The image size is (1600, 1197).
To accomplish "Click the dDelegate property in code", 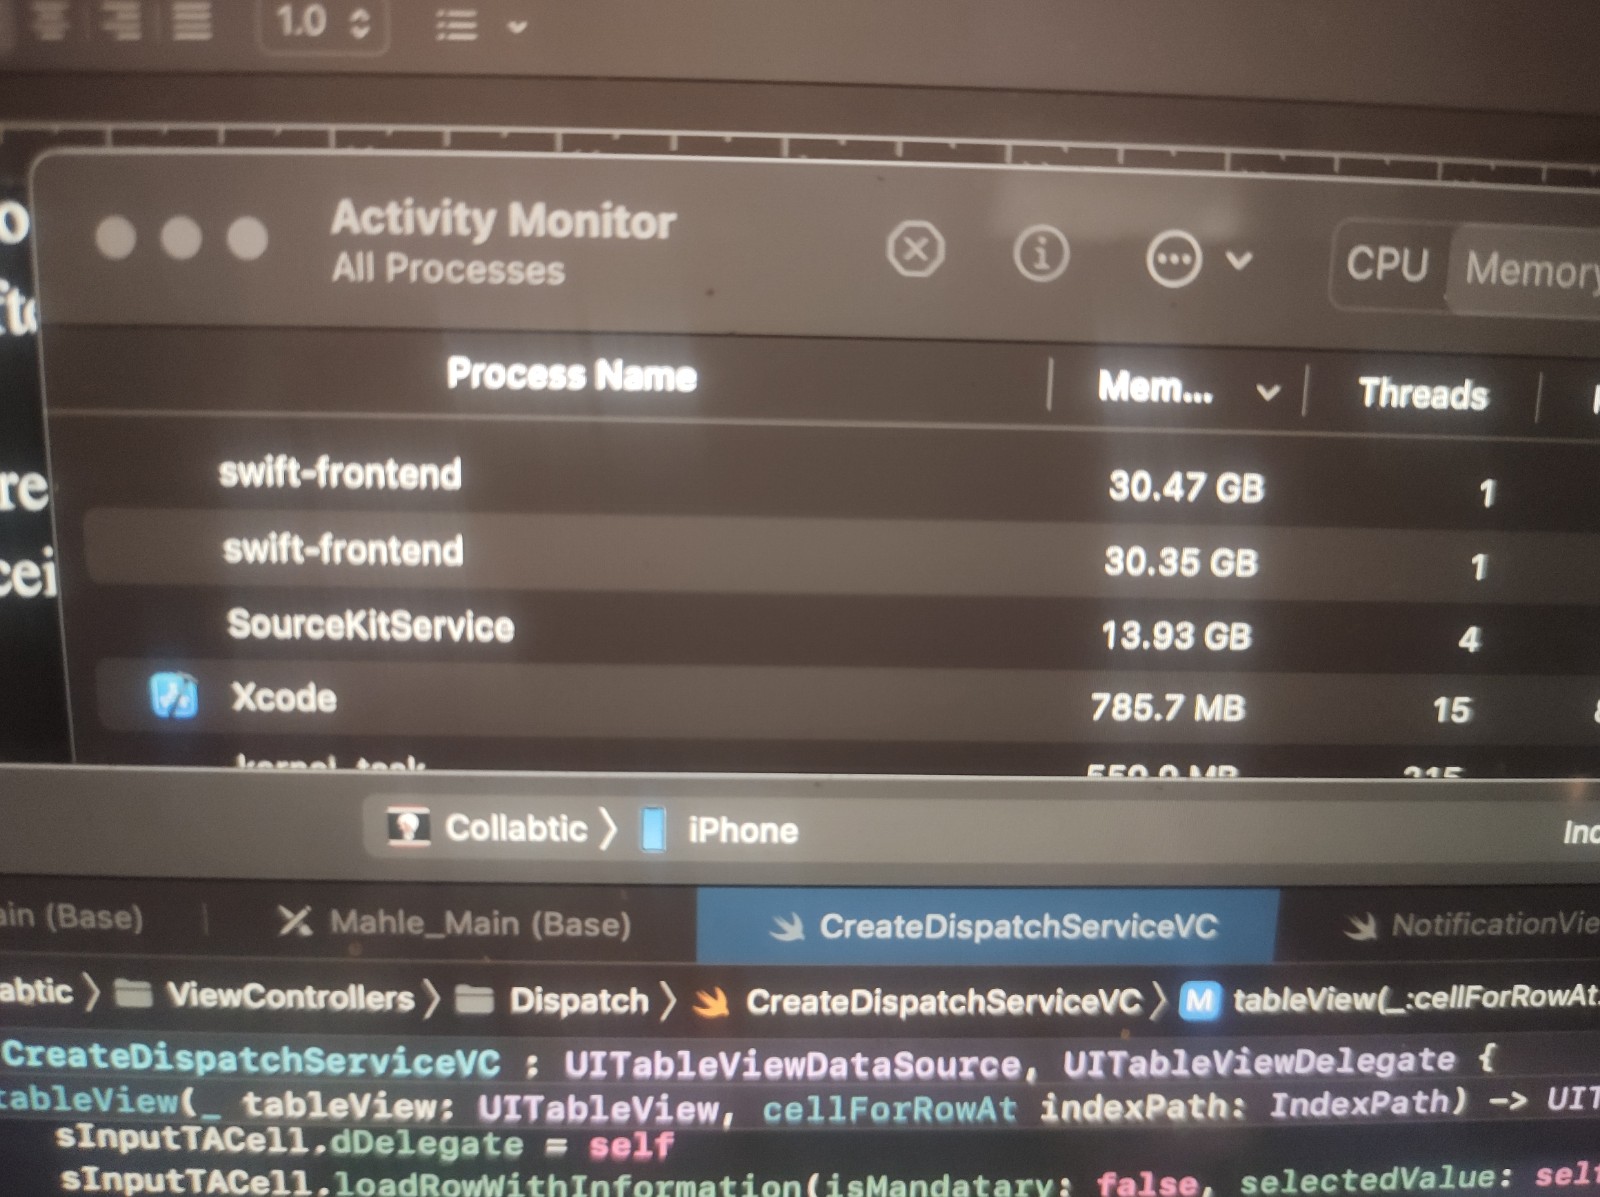I will [426, 1143].
